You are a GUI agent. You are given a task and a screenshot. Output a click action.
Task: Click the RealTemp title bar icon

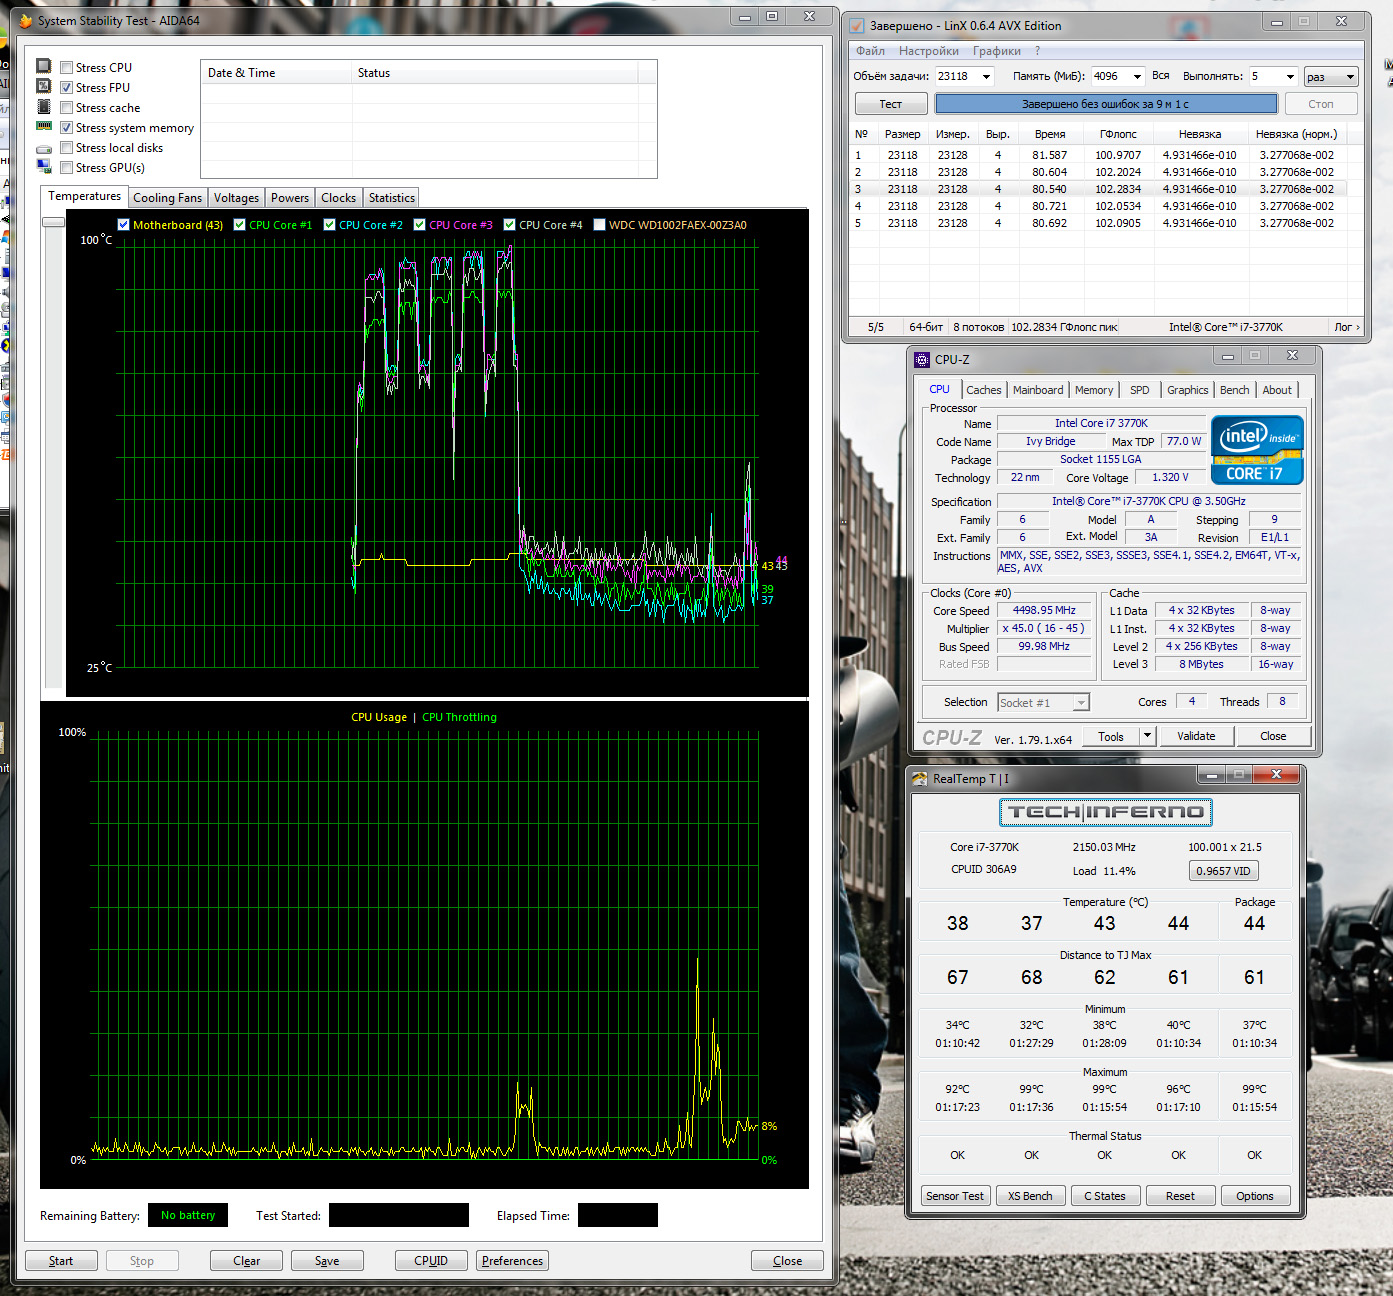point(920,778)
